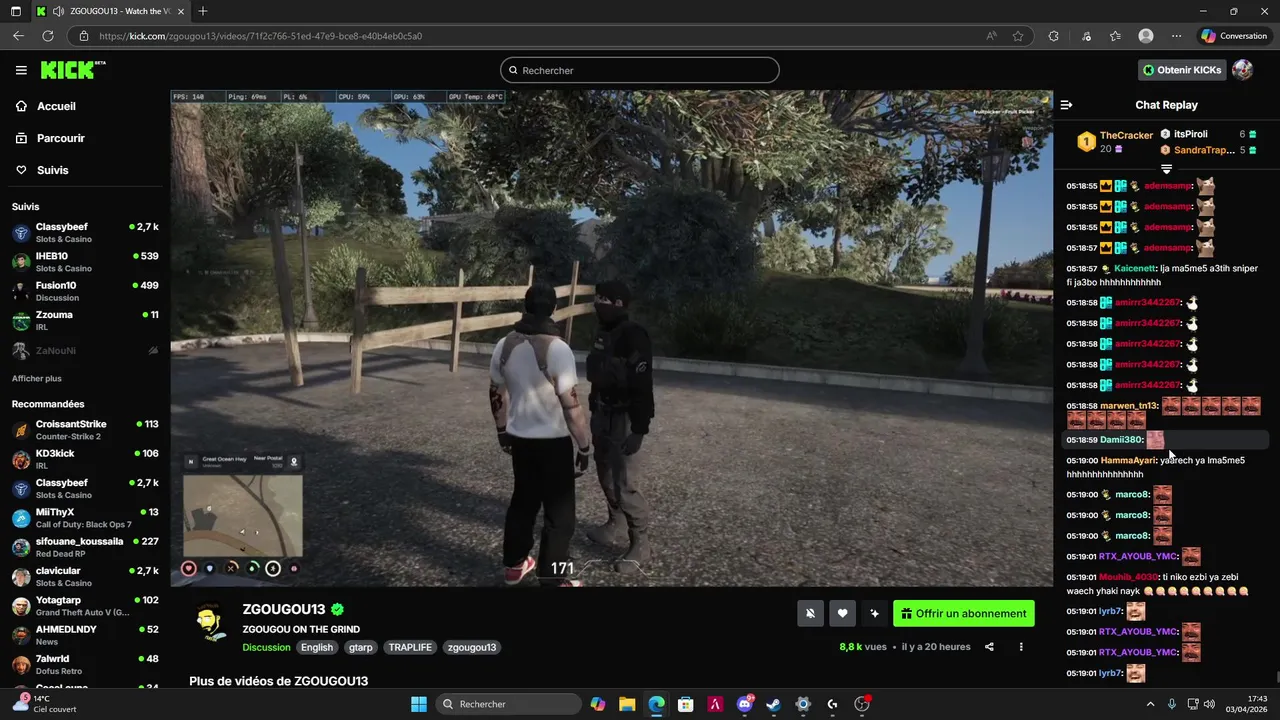Go back in browser
The image size is (1280, 720).
point(18,36)
